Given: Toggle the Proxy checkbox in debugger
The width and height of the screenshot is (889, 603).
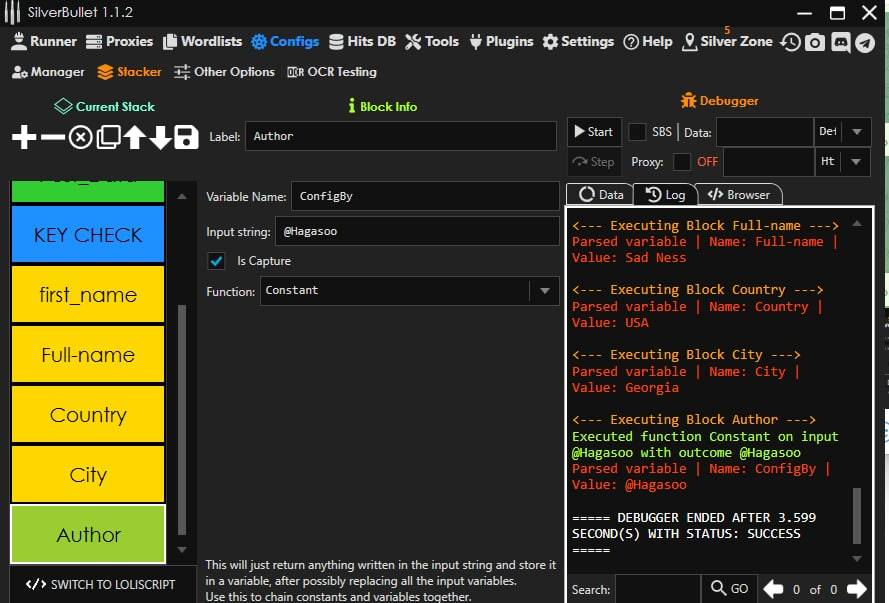Looking at the screenshot, I should coord(682,162).
